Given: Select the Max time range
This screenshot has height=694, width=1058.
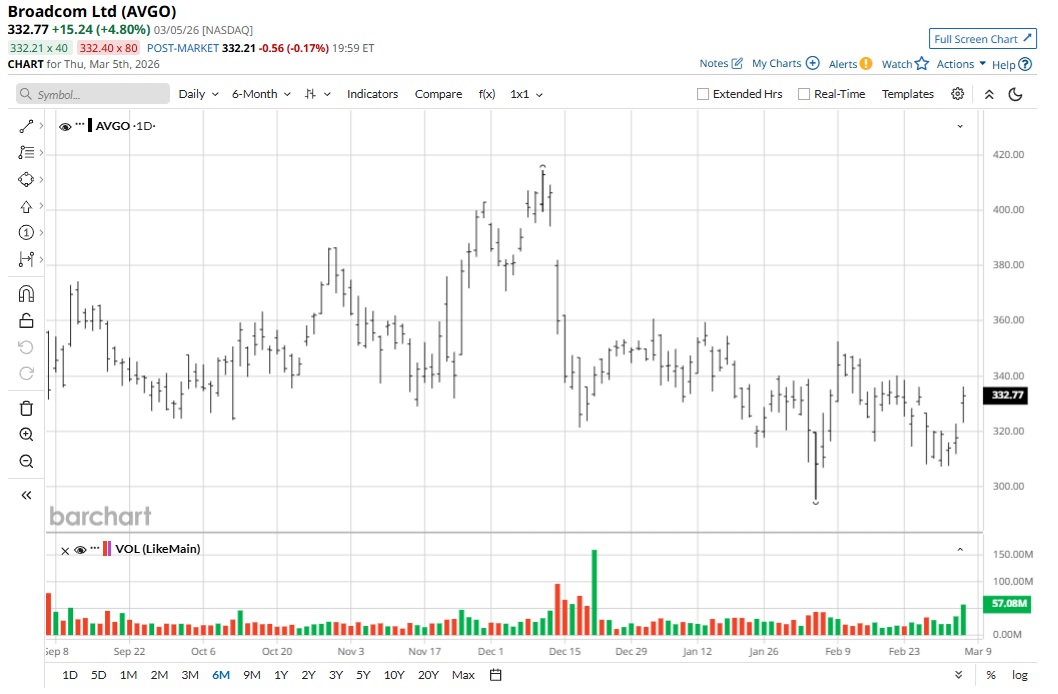Looking at the screenshot, I should click(x=463, y=675).
